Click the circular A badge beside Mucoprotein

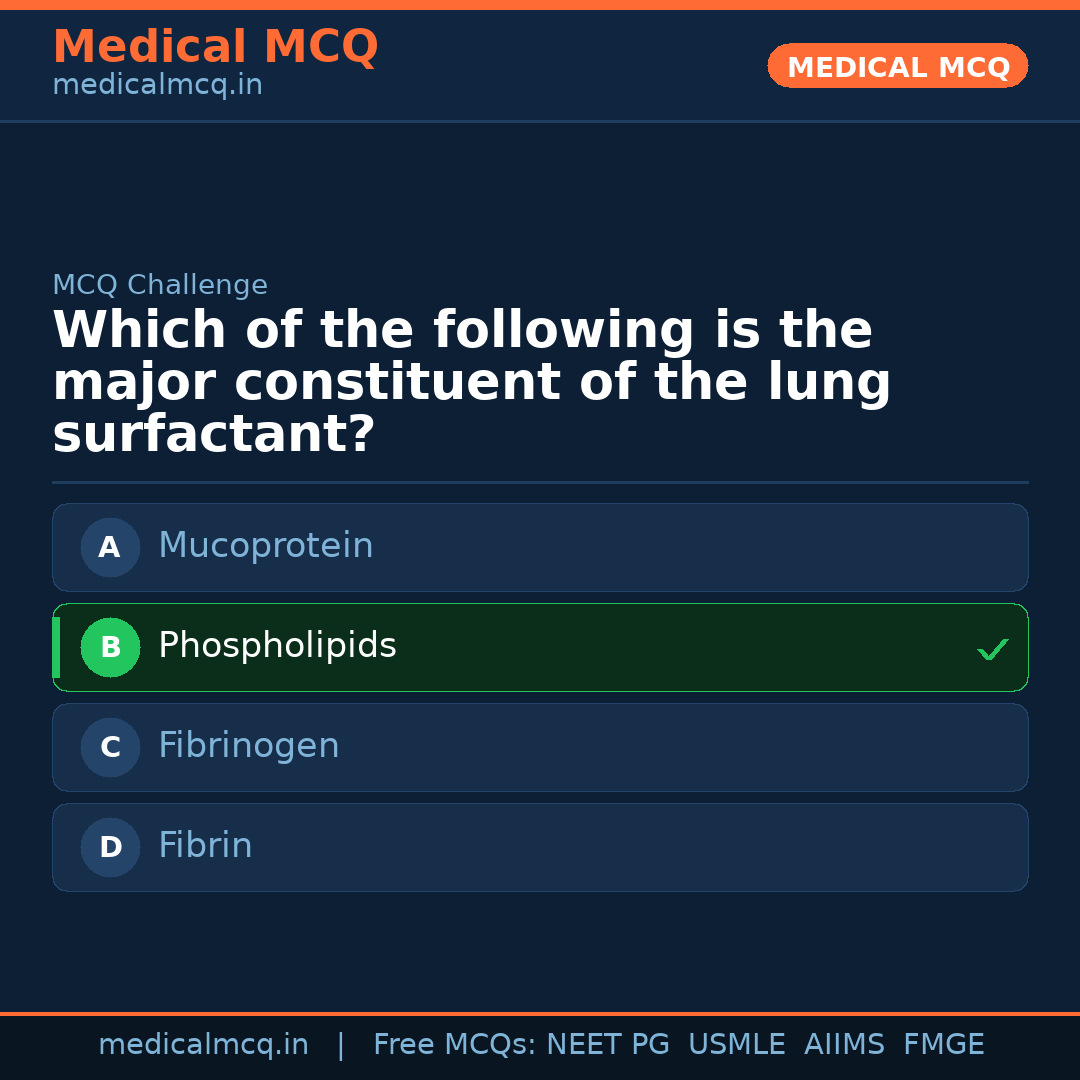coord(110,547)
